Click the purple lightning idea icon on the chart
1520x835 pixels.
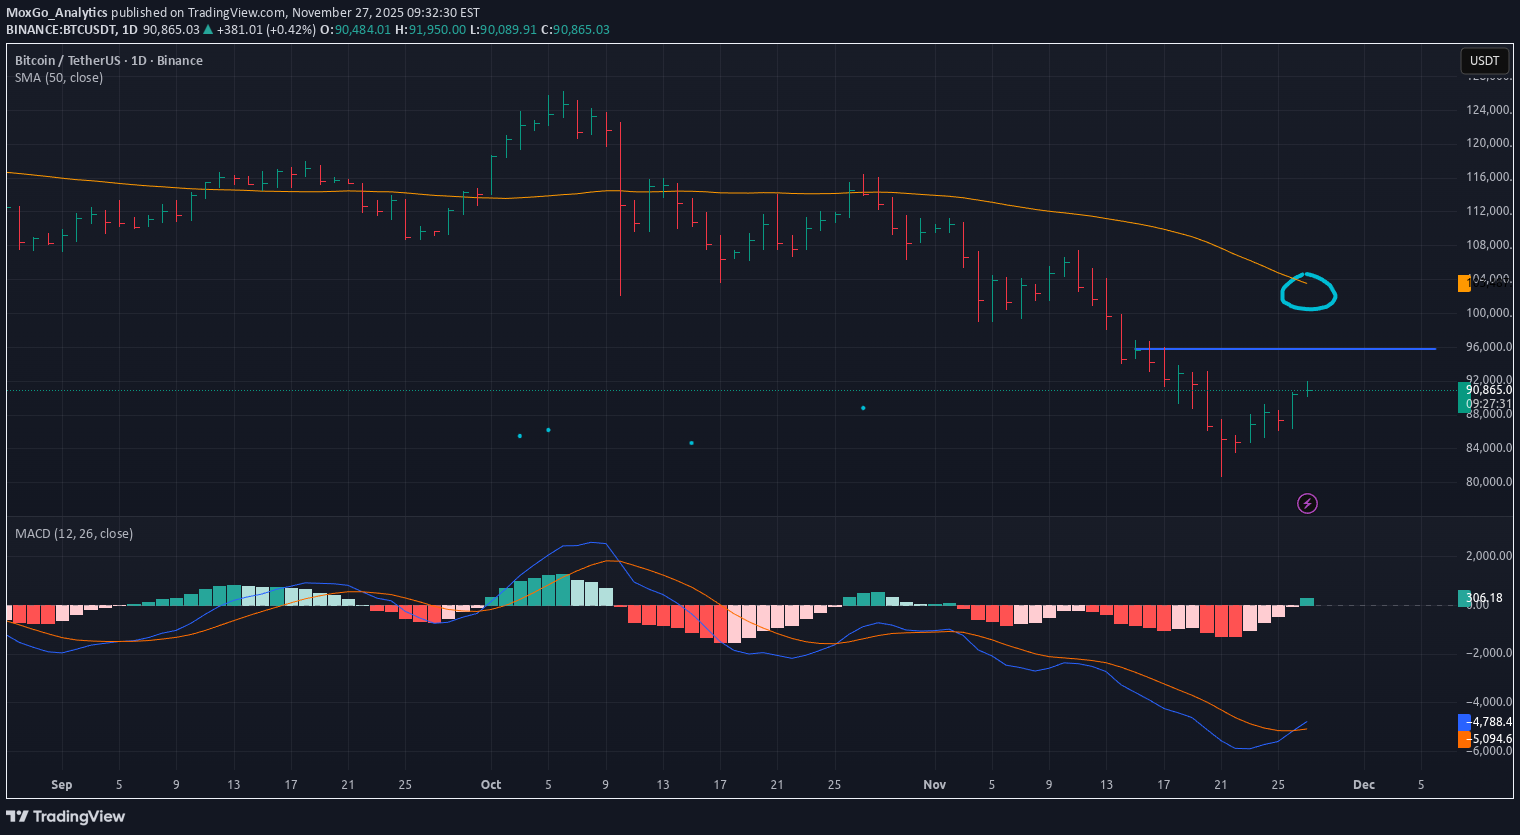tap(1307, 503)
